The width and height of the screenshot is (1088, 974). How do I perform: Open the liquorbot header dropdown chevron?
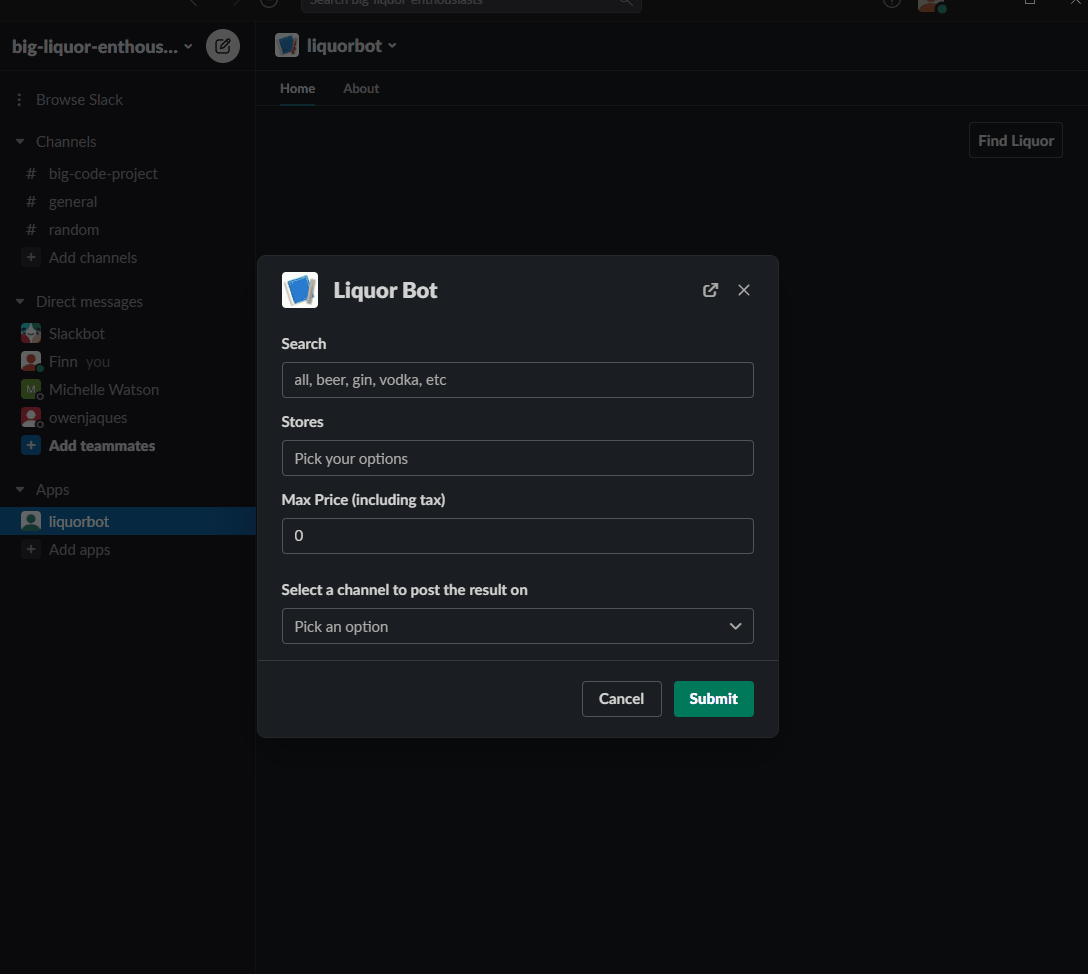tap(392, 46)
